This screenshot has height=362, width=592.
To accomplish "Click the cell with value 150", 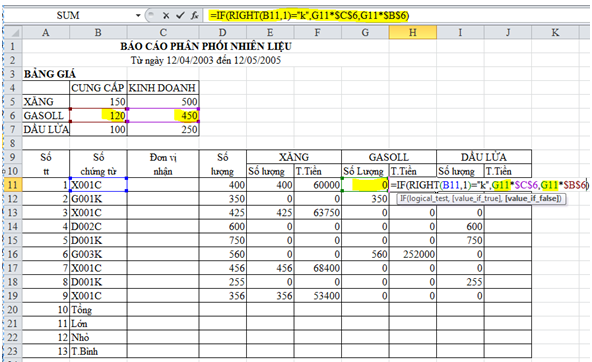I will point(98,102).
